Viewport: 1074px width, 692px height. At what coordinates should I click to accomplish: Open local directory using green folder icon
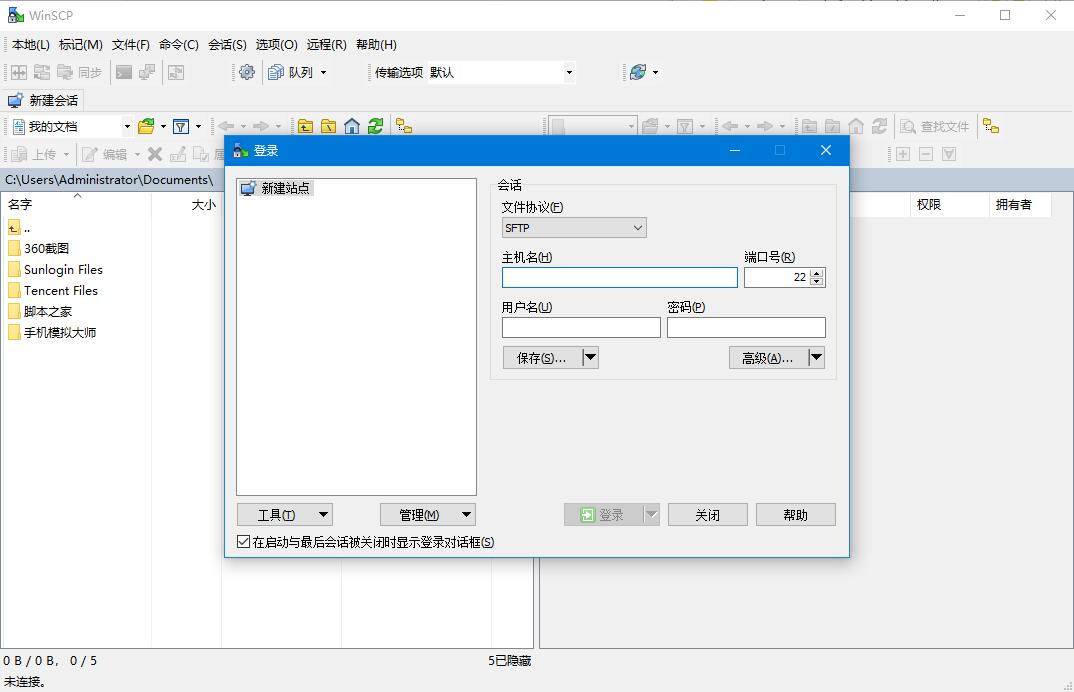(x=146, y=126)
